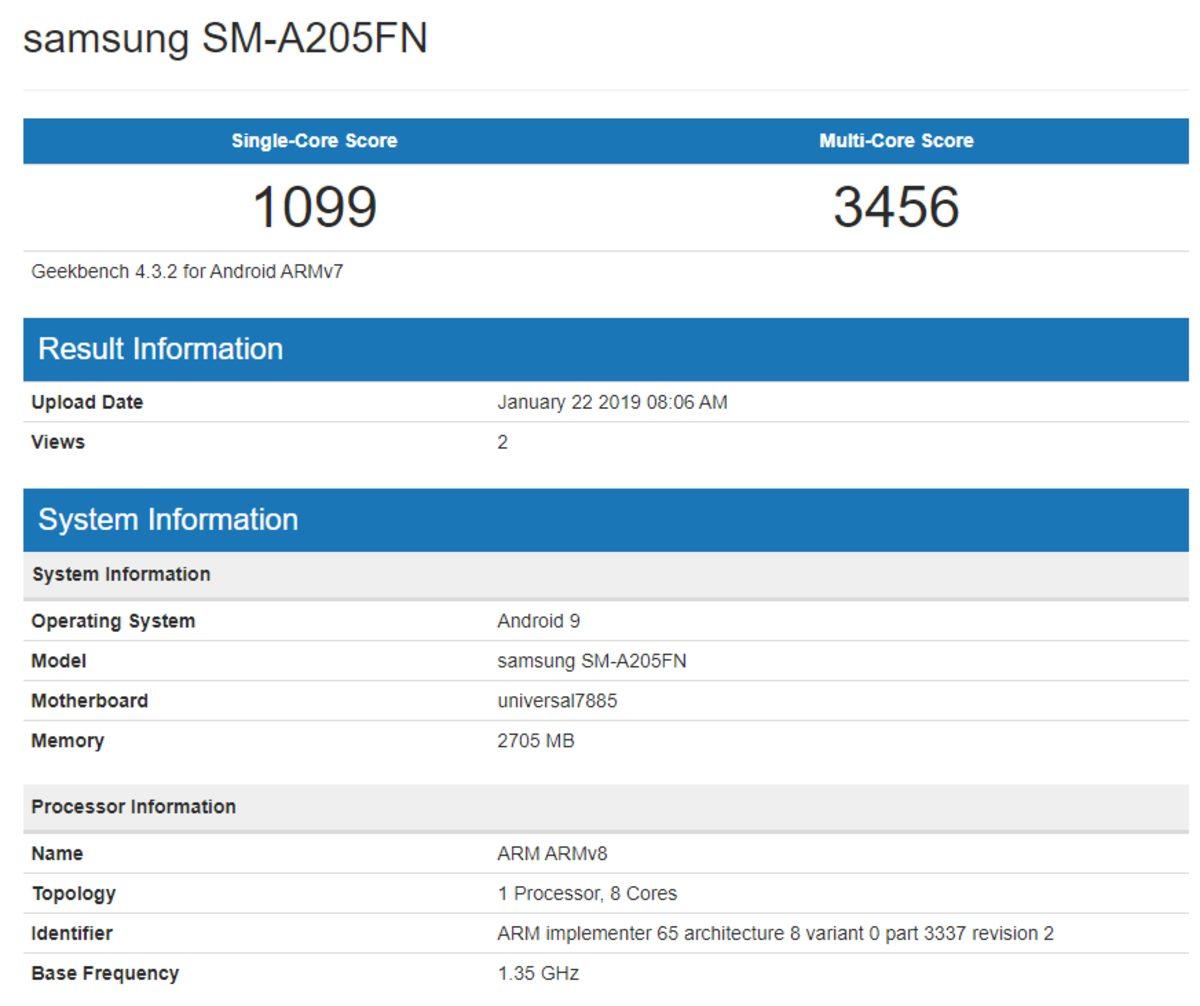Screen dimensions: 1200x1006
Task: Click the Views count value 2
Action: click(x=501, y=441)
